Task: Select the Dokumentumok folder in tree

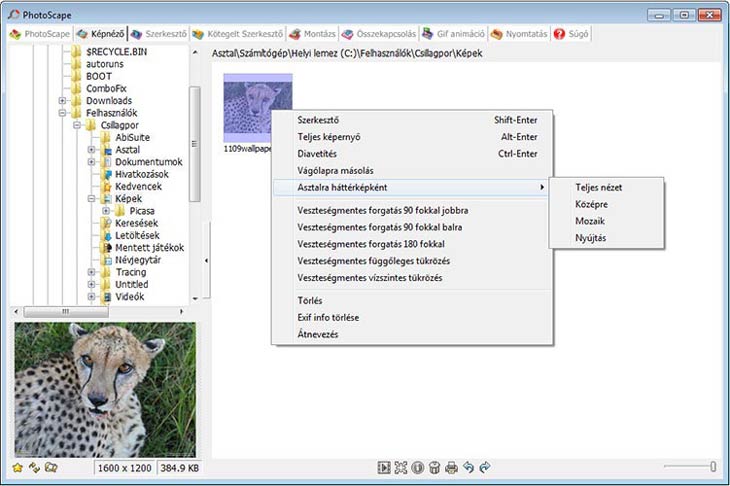Action: [148, 162]
